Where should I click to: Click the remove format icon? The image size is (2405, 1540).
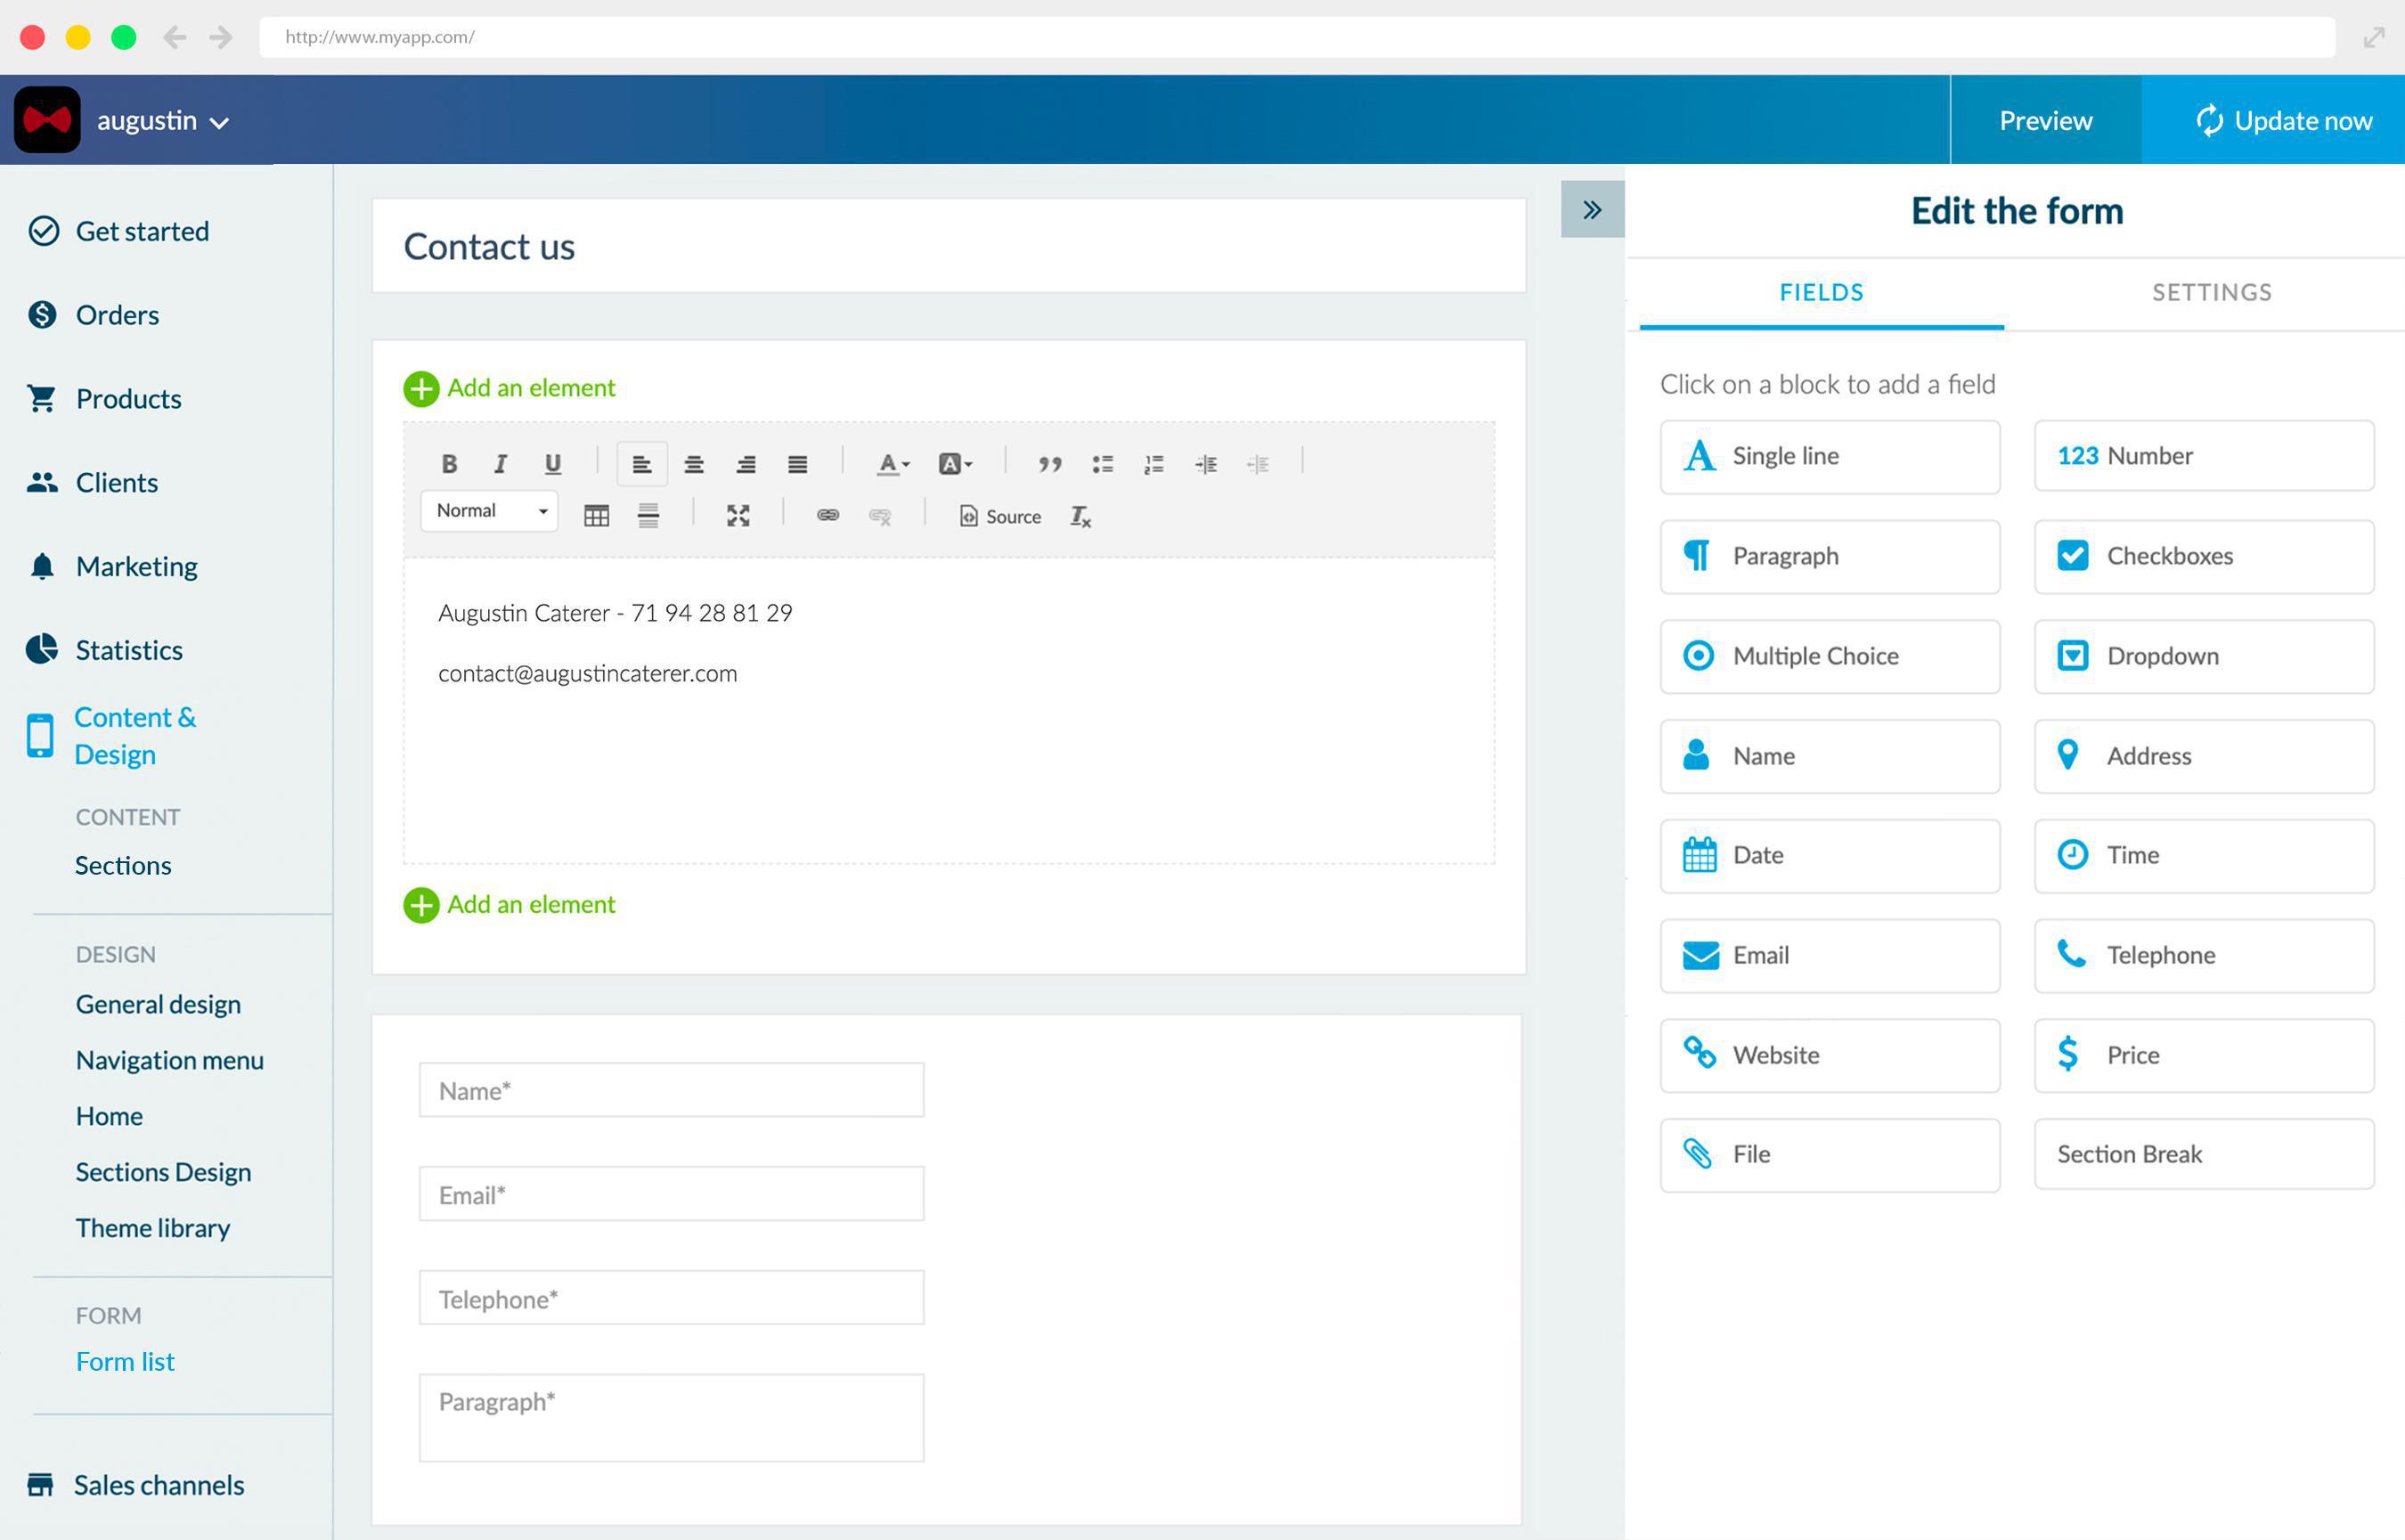click(1080, 517)
